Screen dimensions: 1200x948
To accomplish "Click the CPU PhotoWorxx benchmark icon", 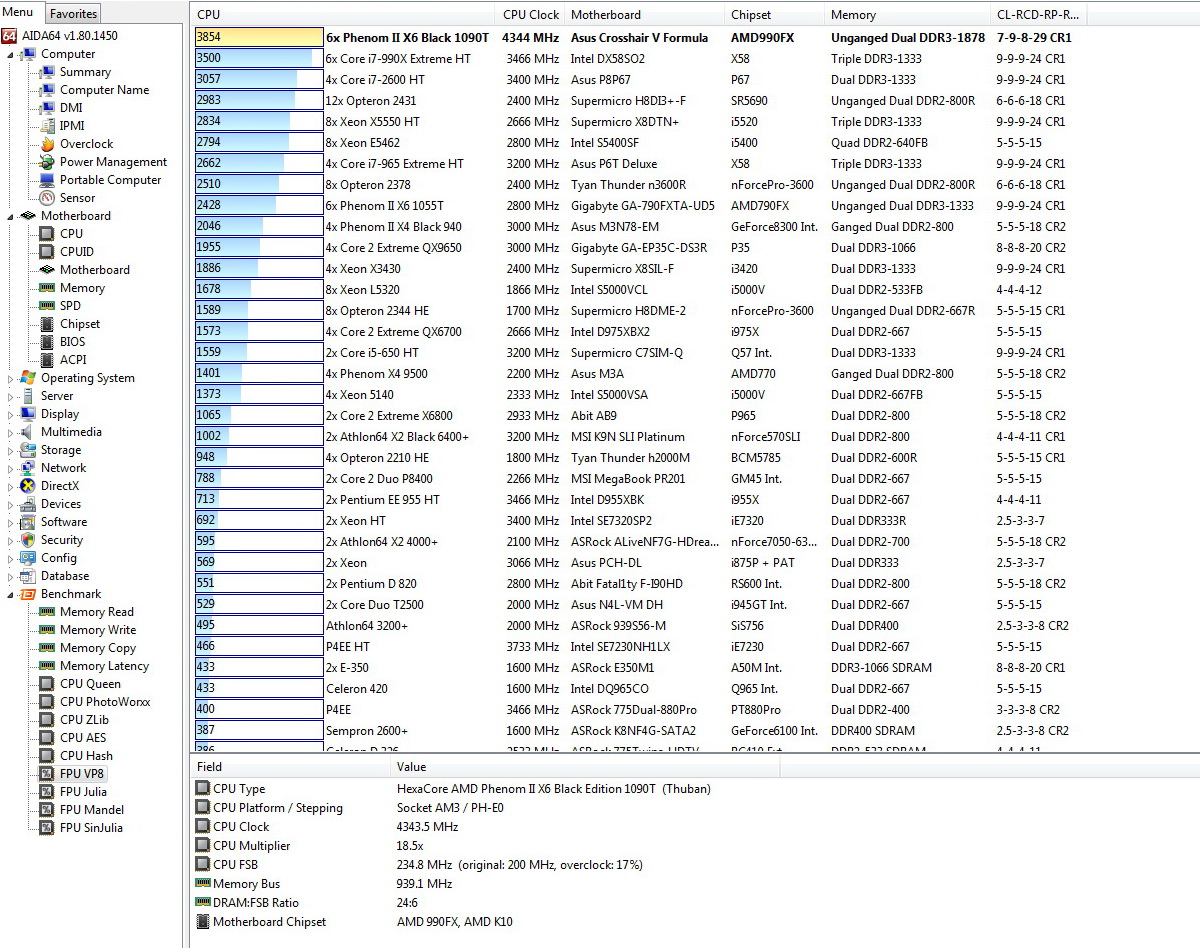I will (x=47, y=702).
